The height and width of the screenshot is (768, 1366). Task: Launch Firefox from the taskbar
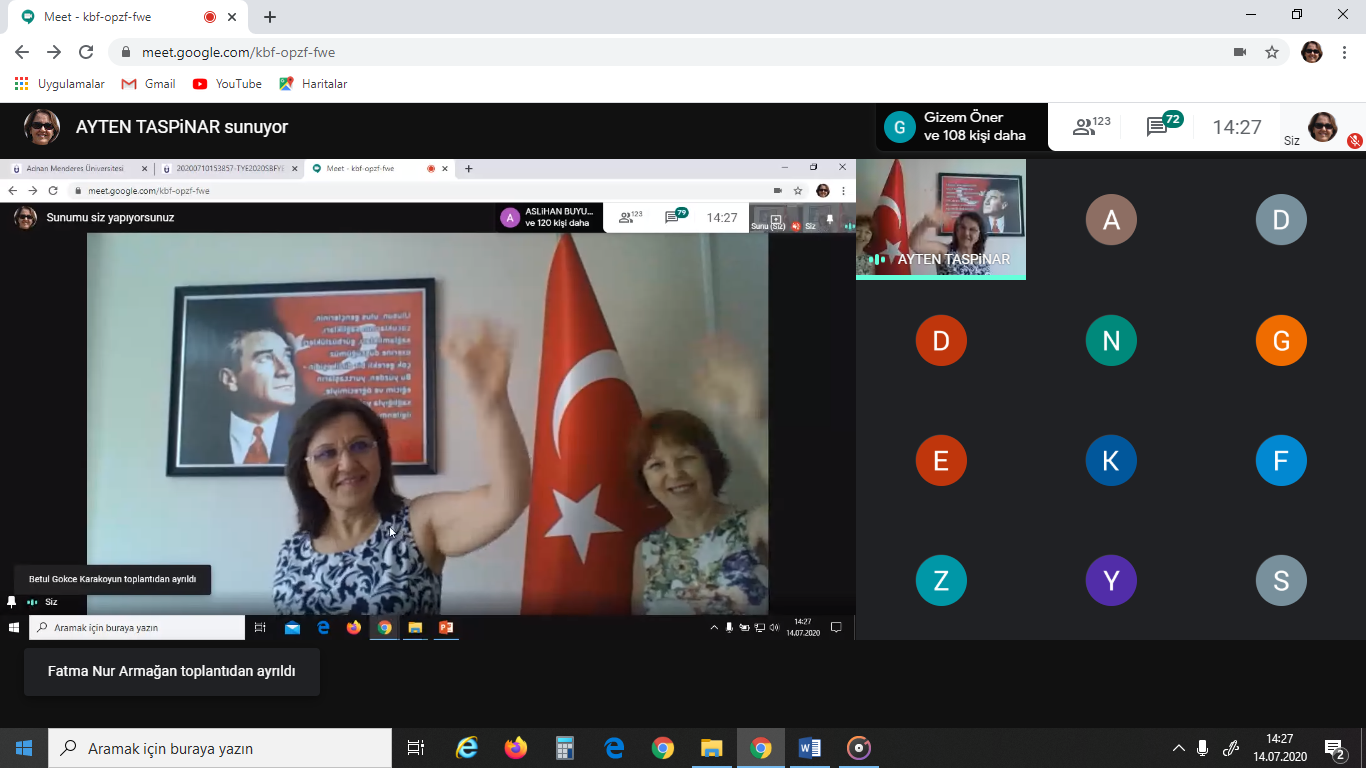[516, 748]
